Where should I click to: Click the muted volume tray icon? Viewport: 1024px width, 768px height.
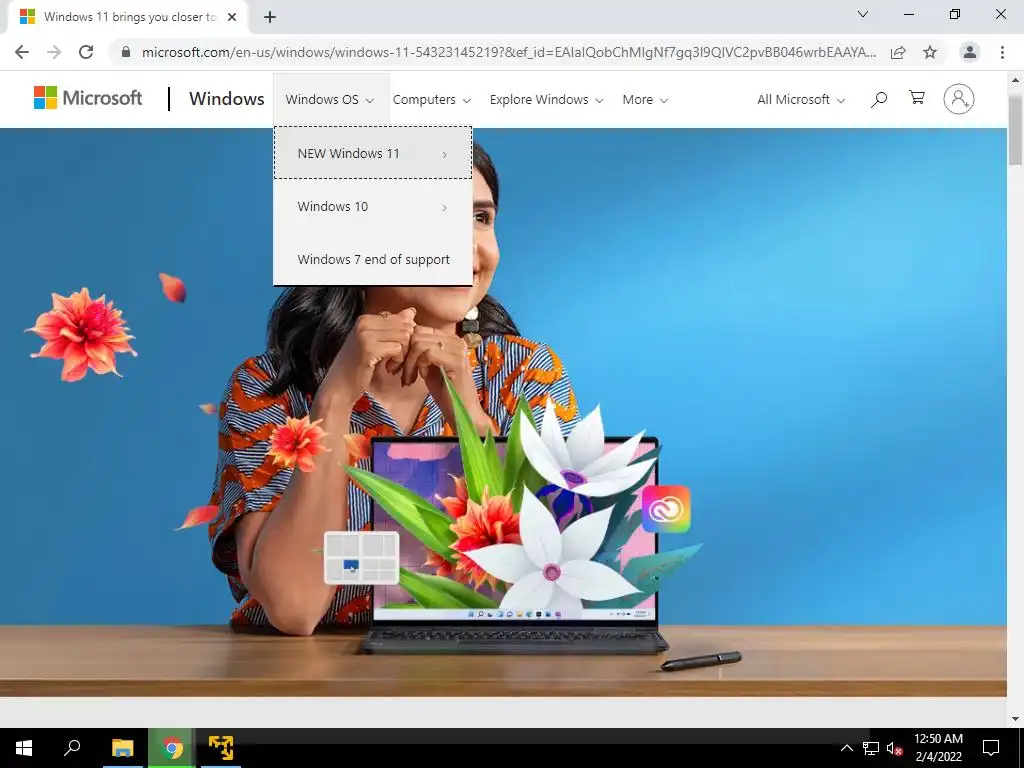tap(894, 748)
